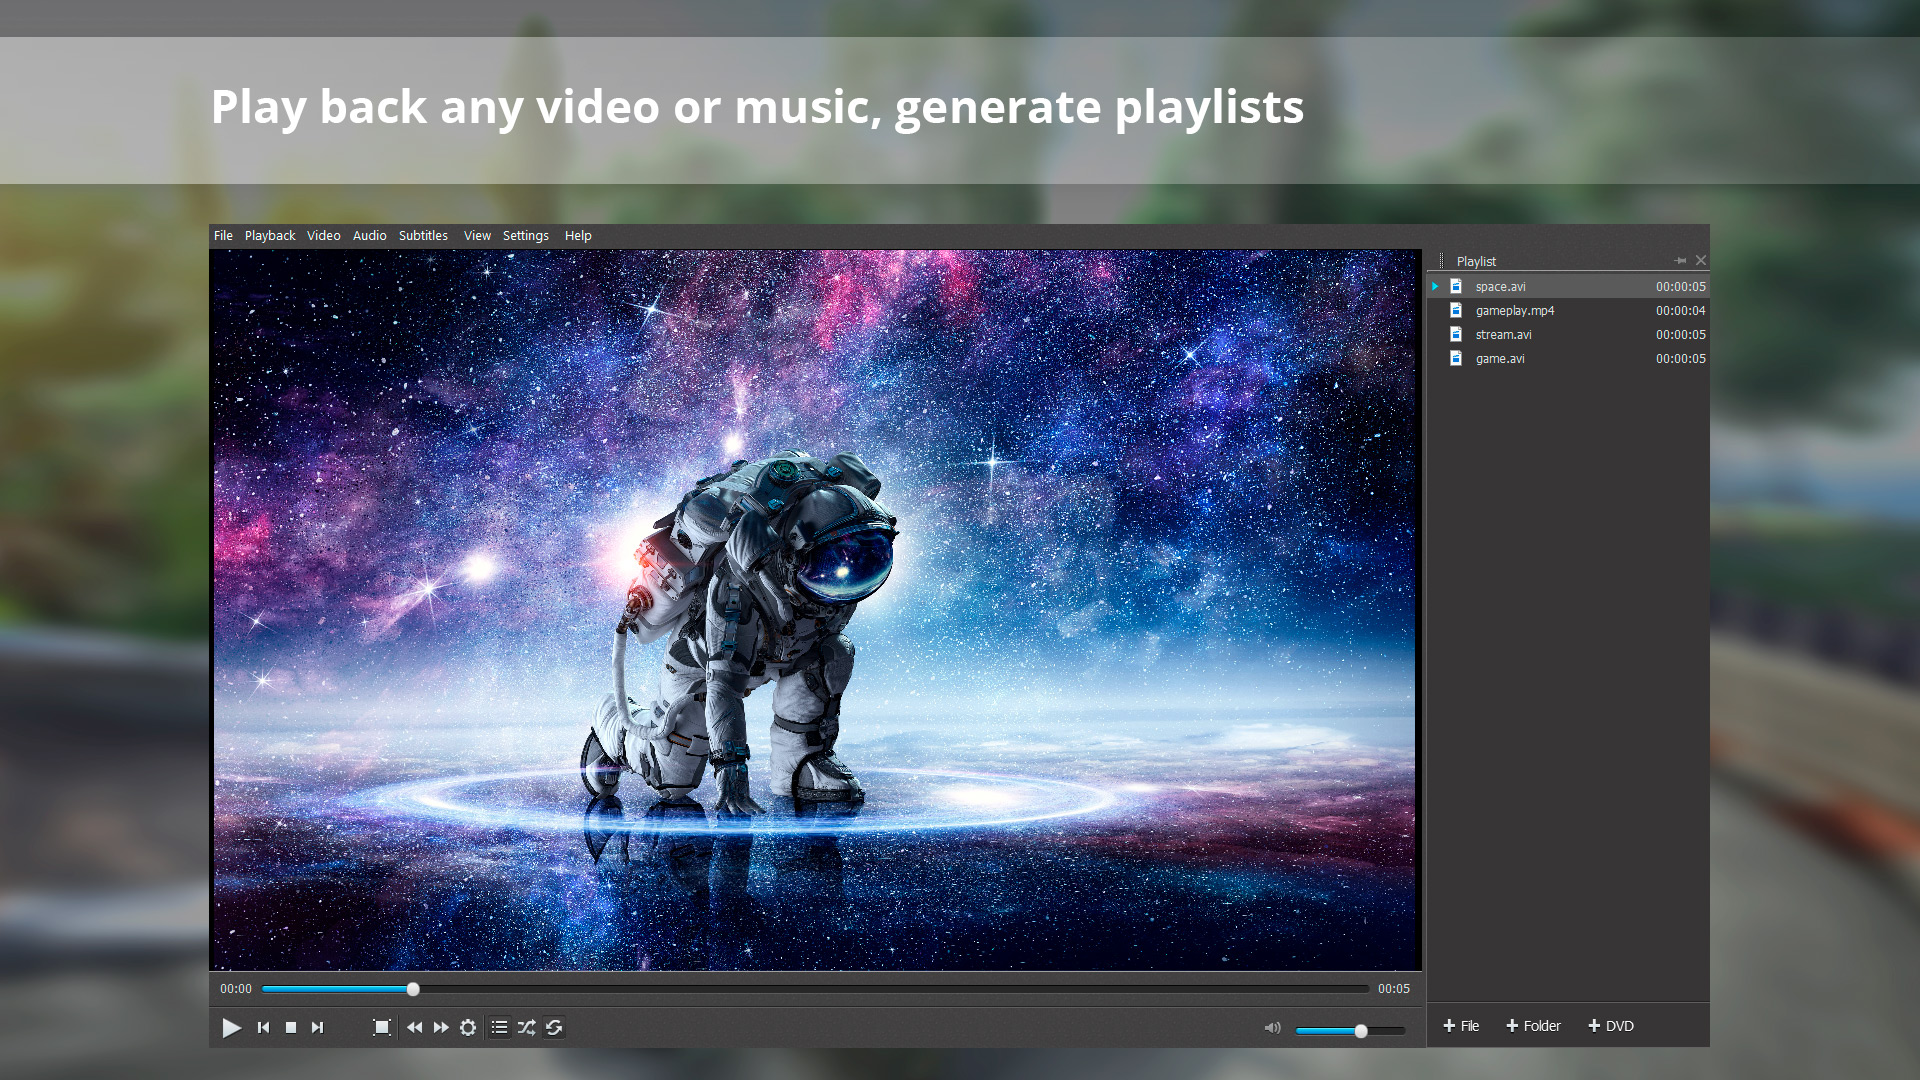Image resolution: width=1920 pixels, height=1080 pixels.
Task: Open the Video menu
Action: tap(323, 235)
